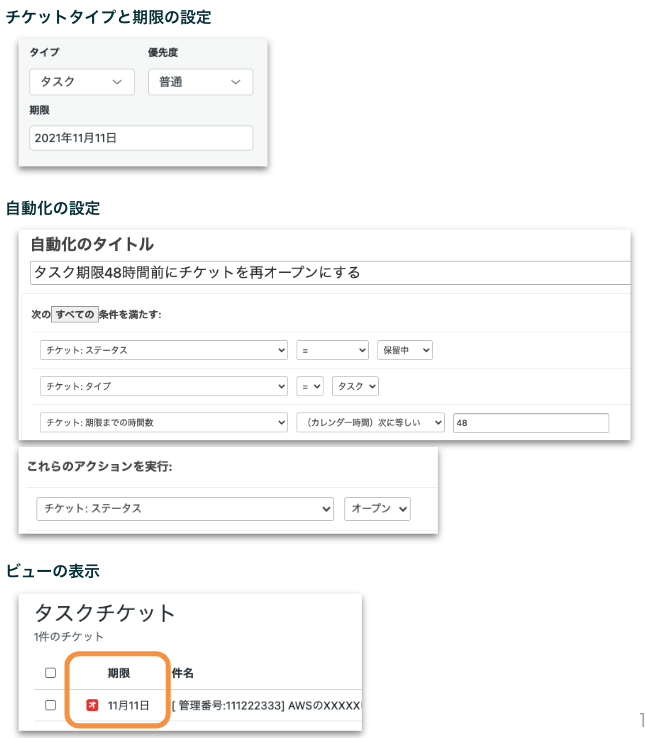Click the automation title text field
This screenshot has width=646, height=738.
330,272
